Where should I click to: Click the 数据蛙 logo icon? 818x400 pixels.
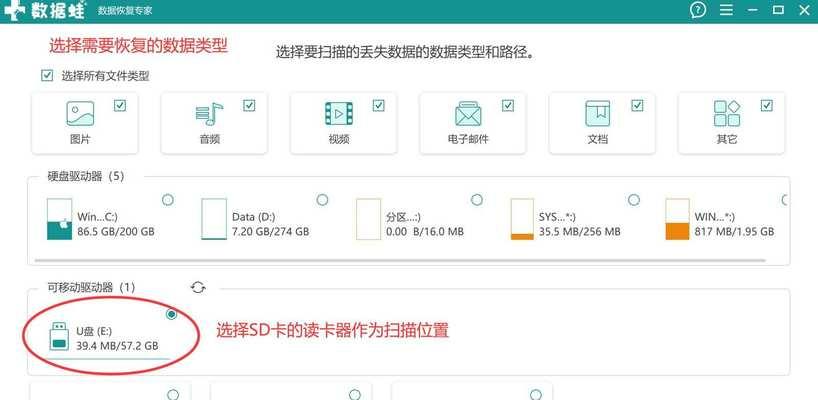[x=15, y=10]
